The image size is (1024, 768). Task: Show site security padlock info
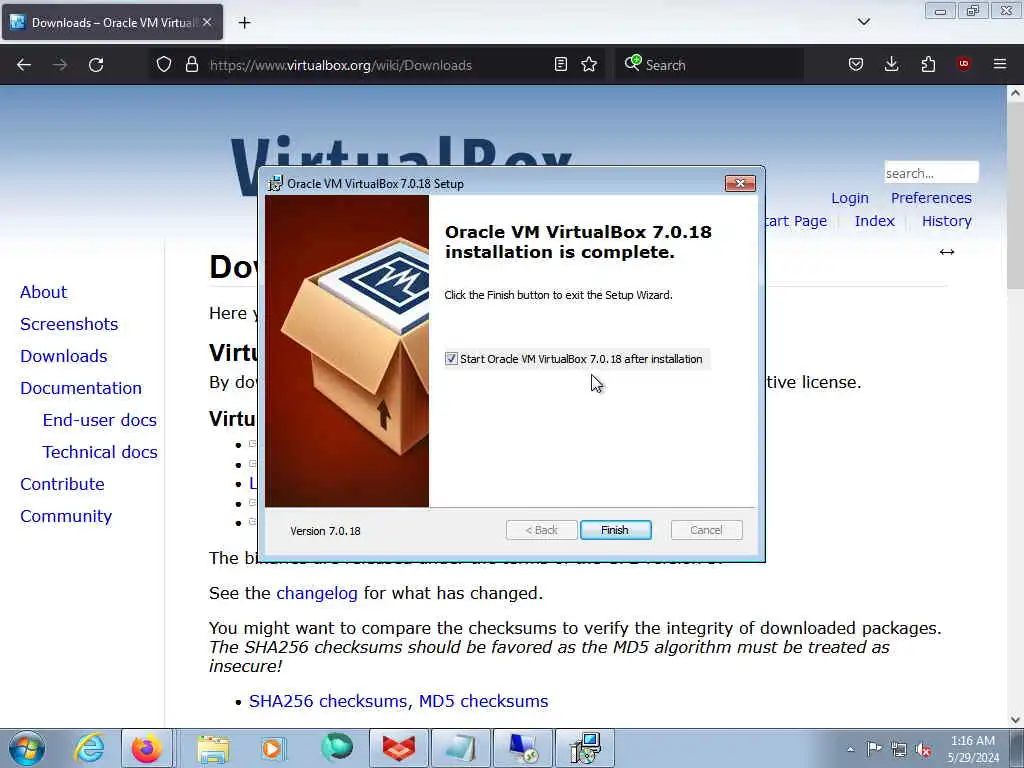pos(191,65)
